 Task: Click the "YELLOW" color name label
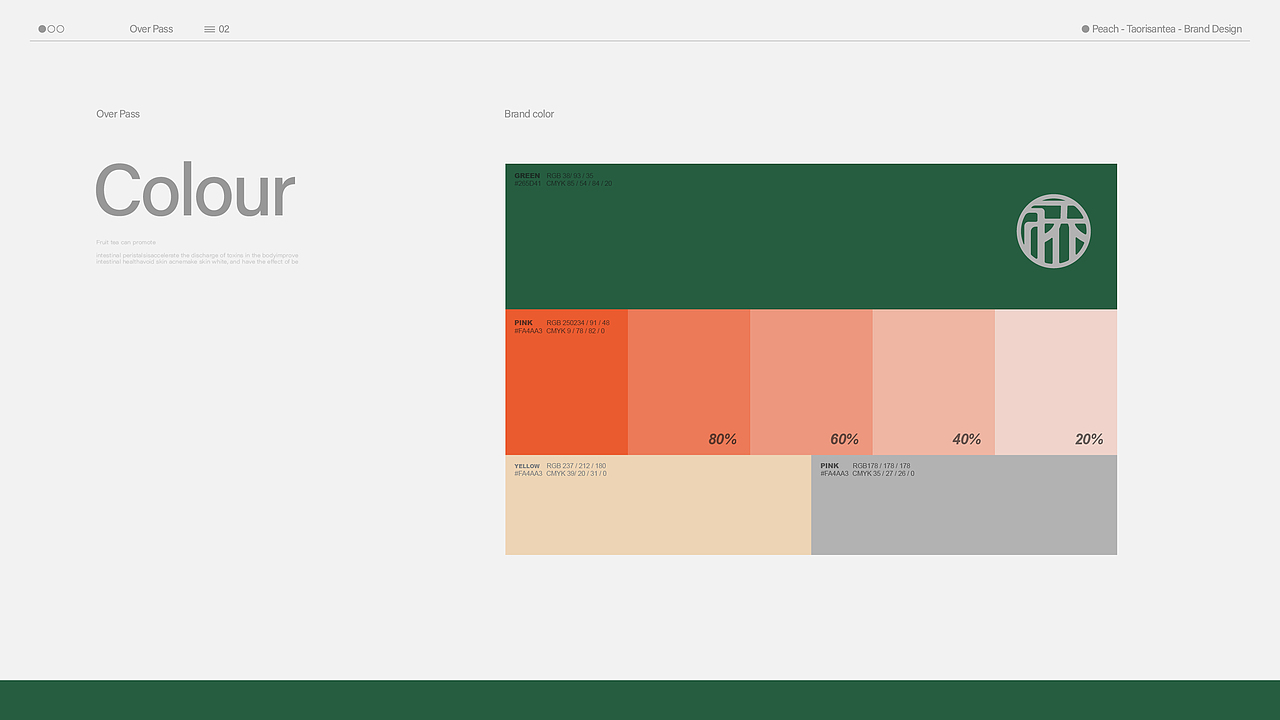coord(527,466)
